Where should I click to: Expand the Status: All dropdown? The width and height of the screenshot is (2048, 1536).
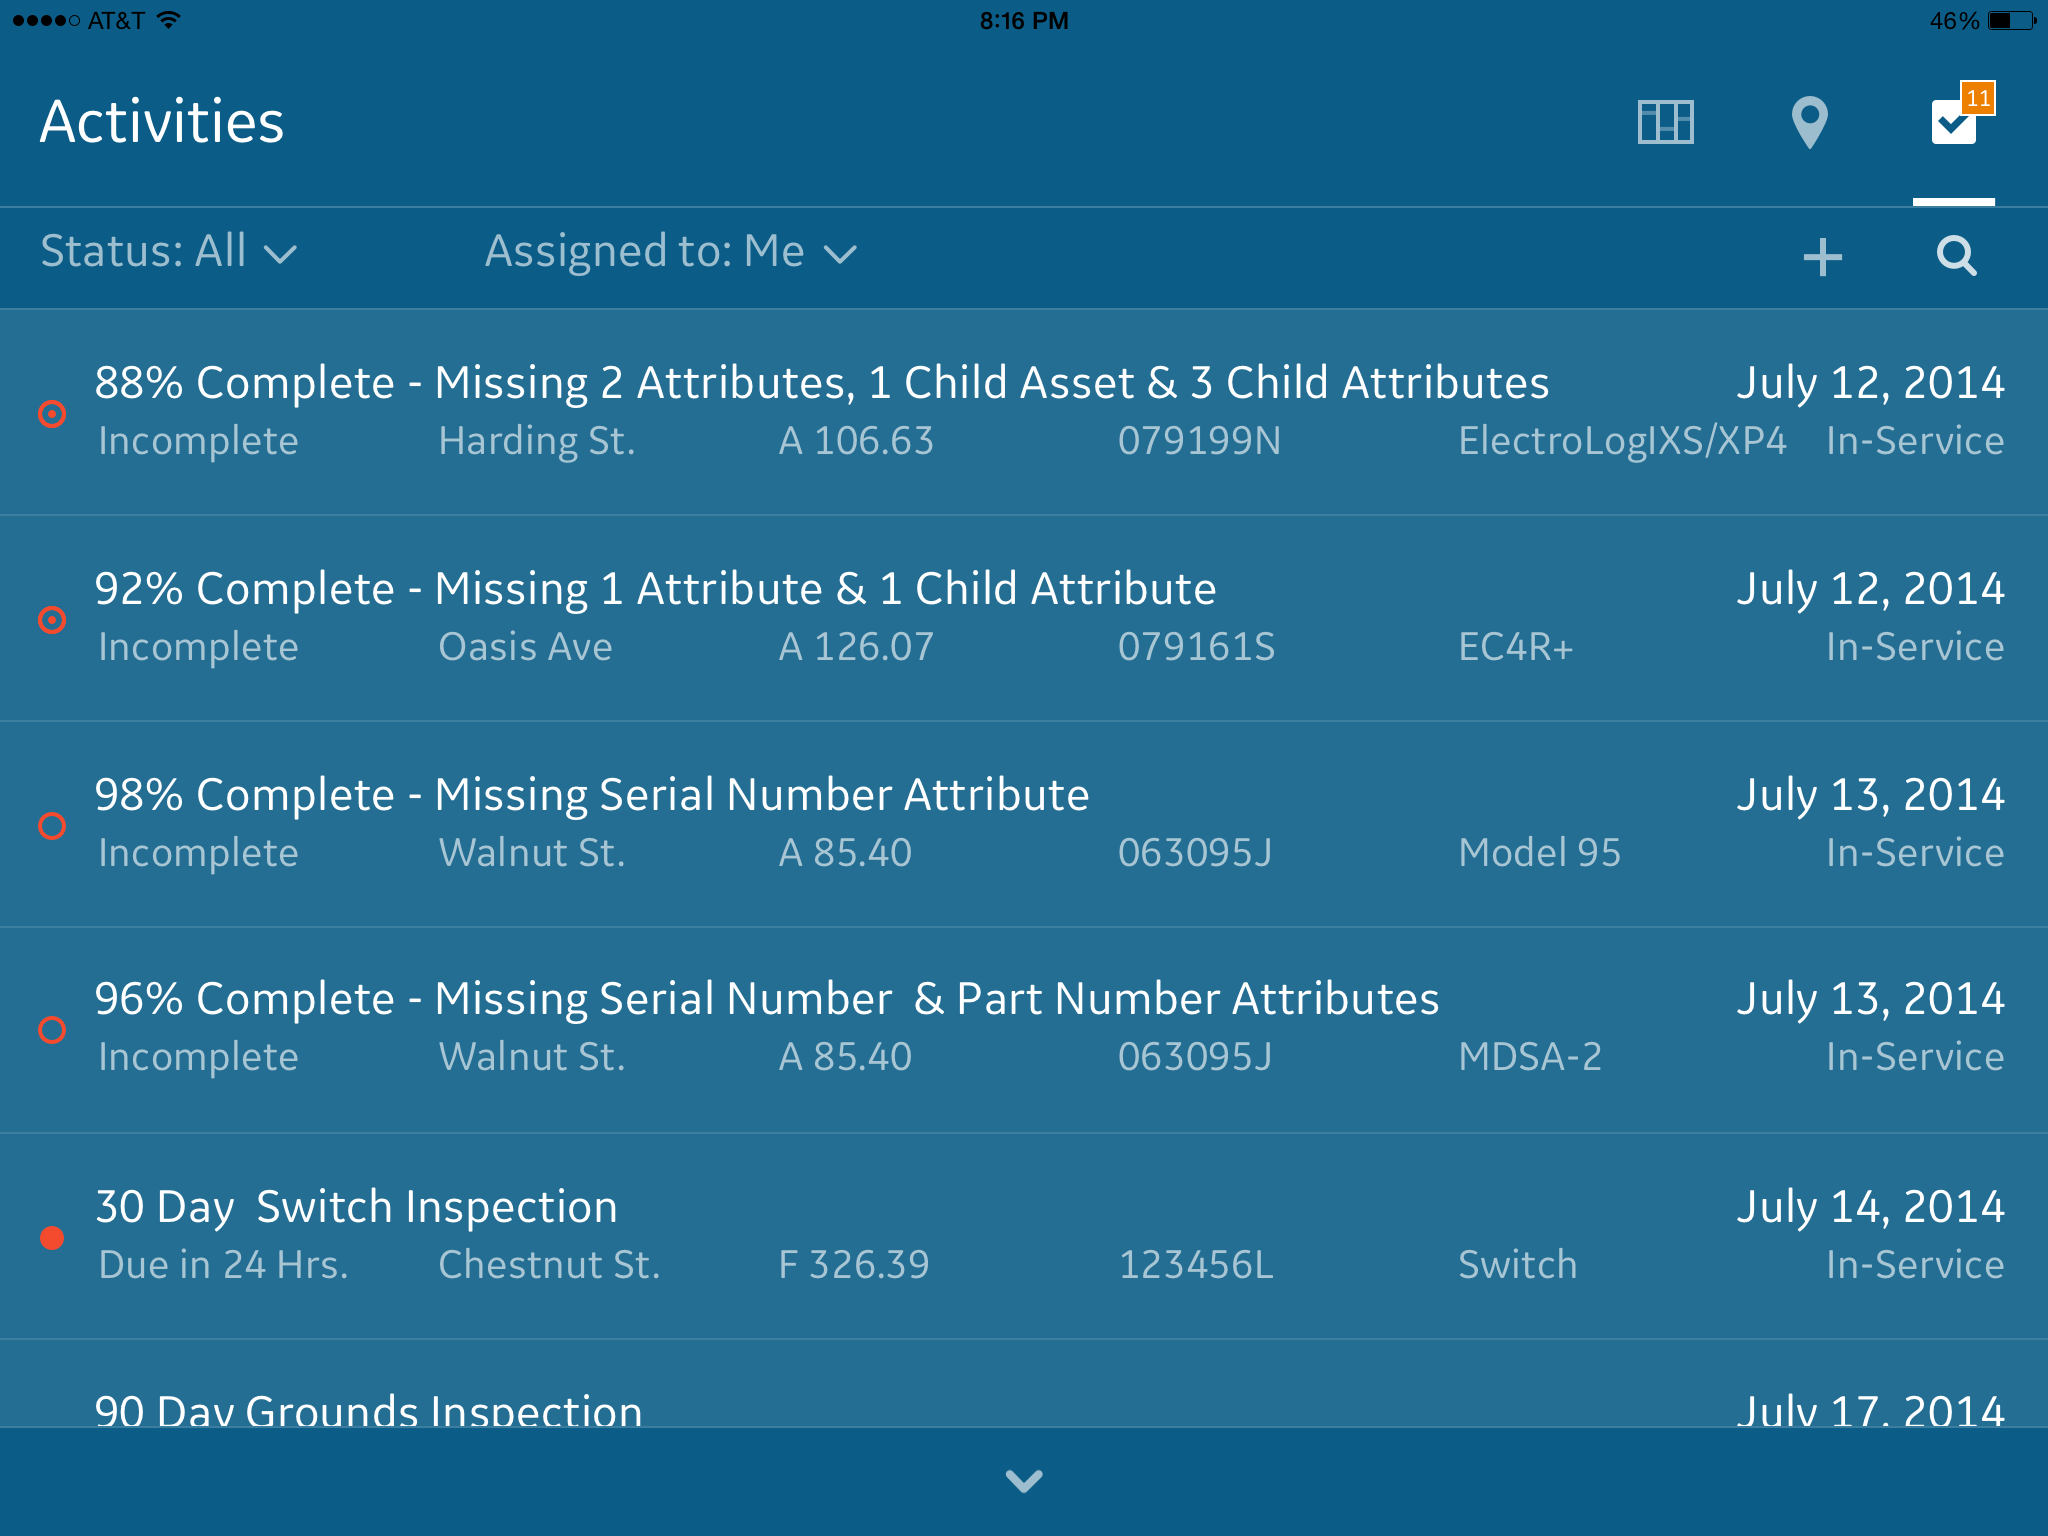point(168,251)
